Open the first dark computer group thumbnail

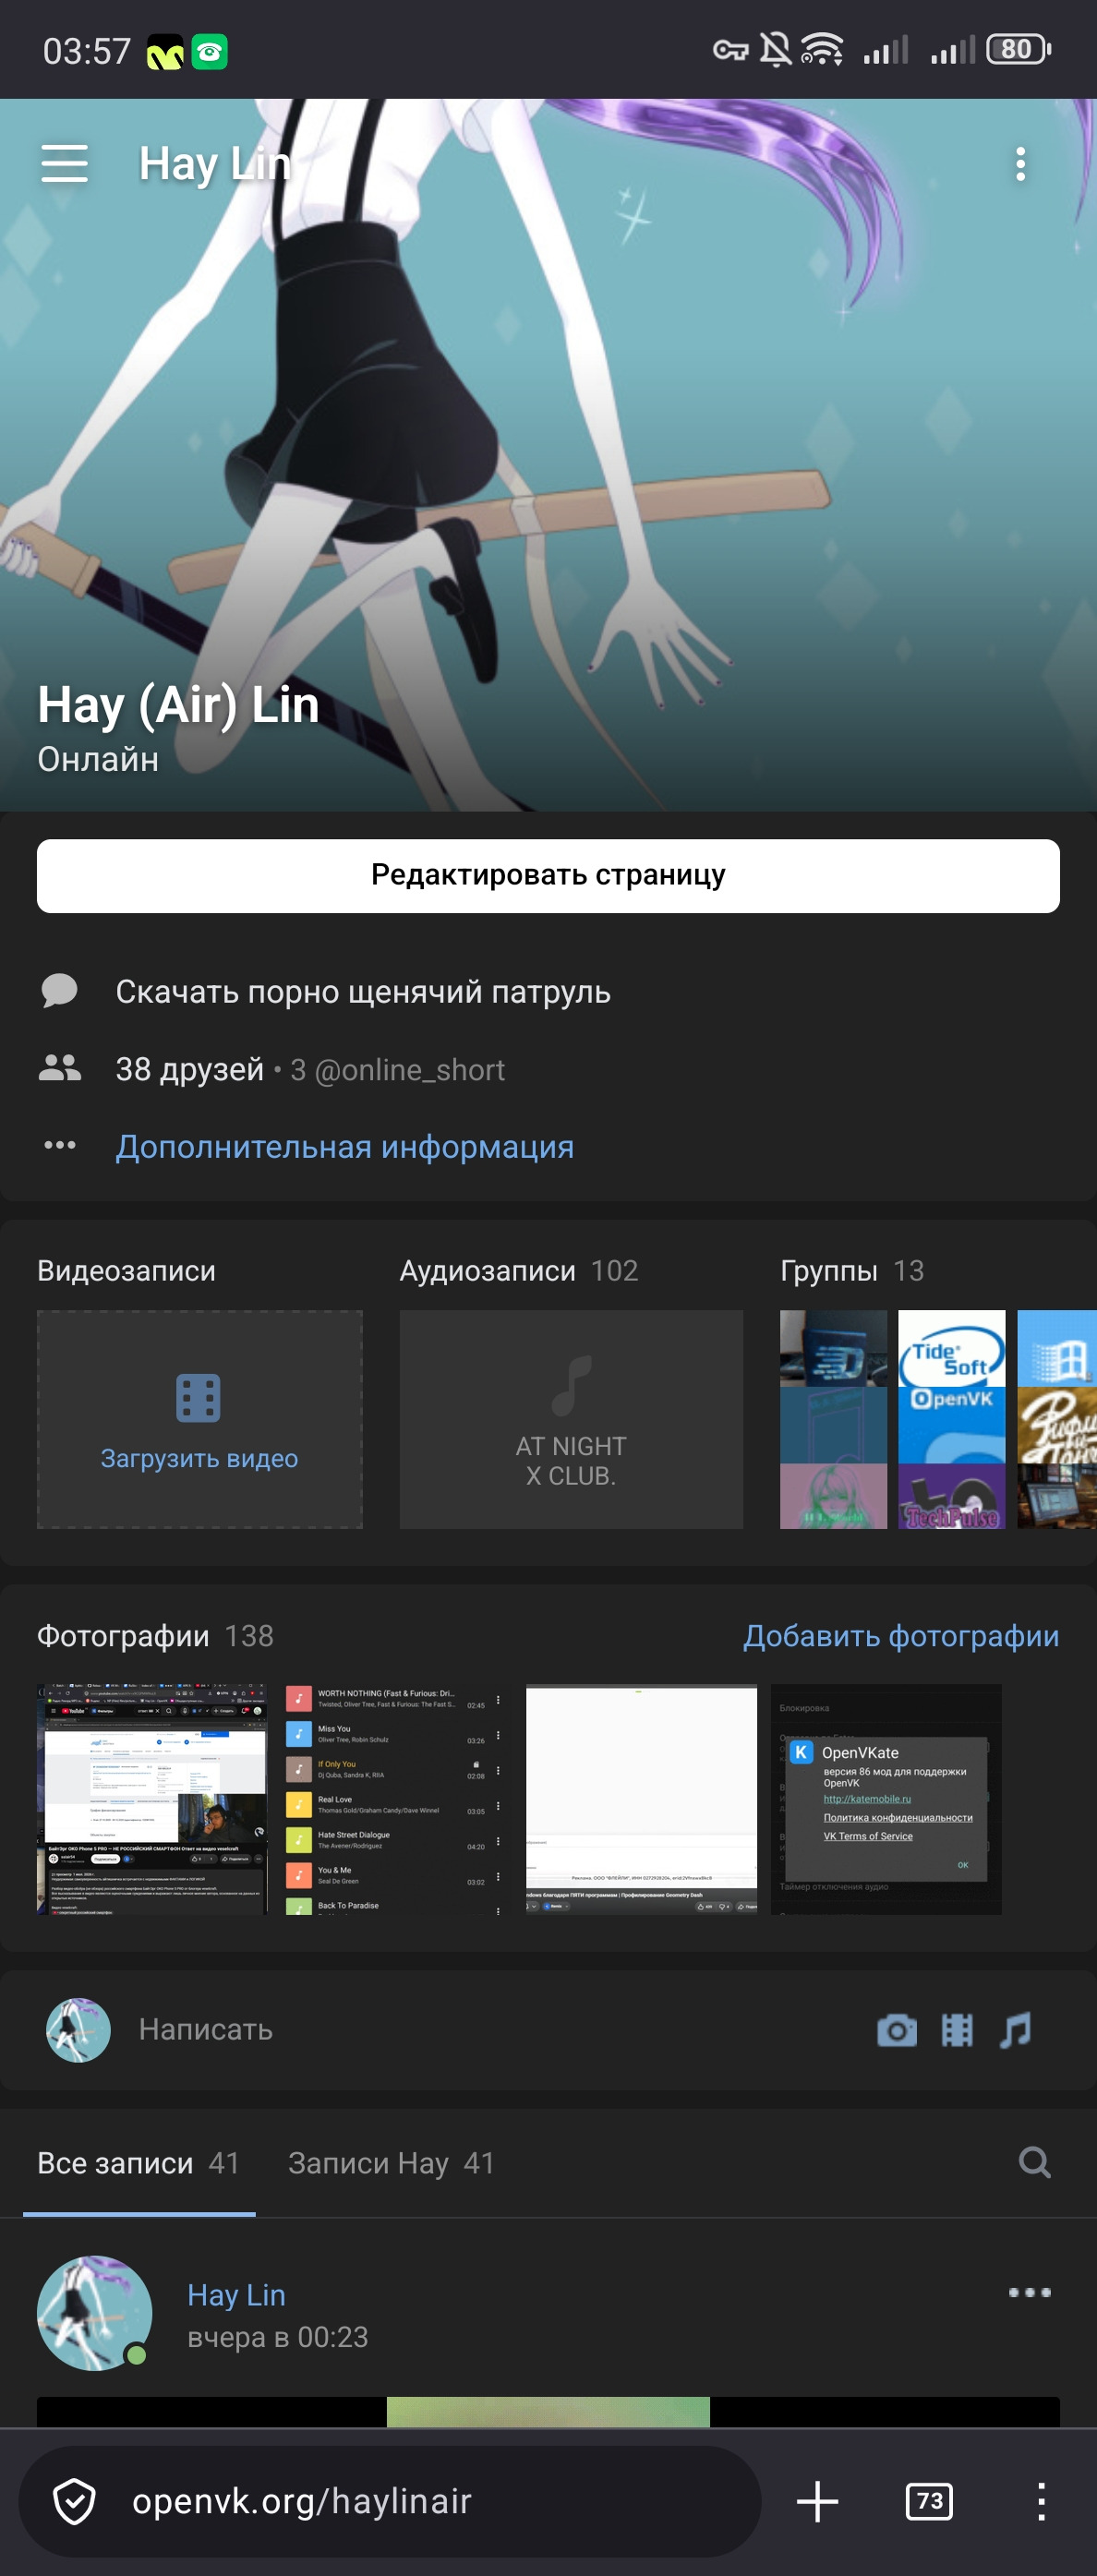833,1348
